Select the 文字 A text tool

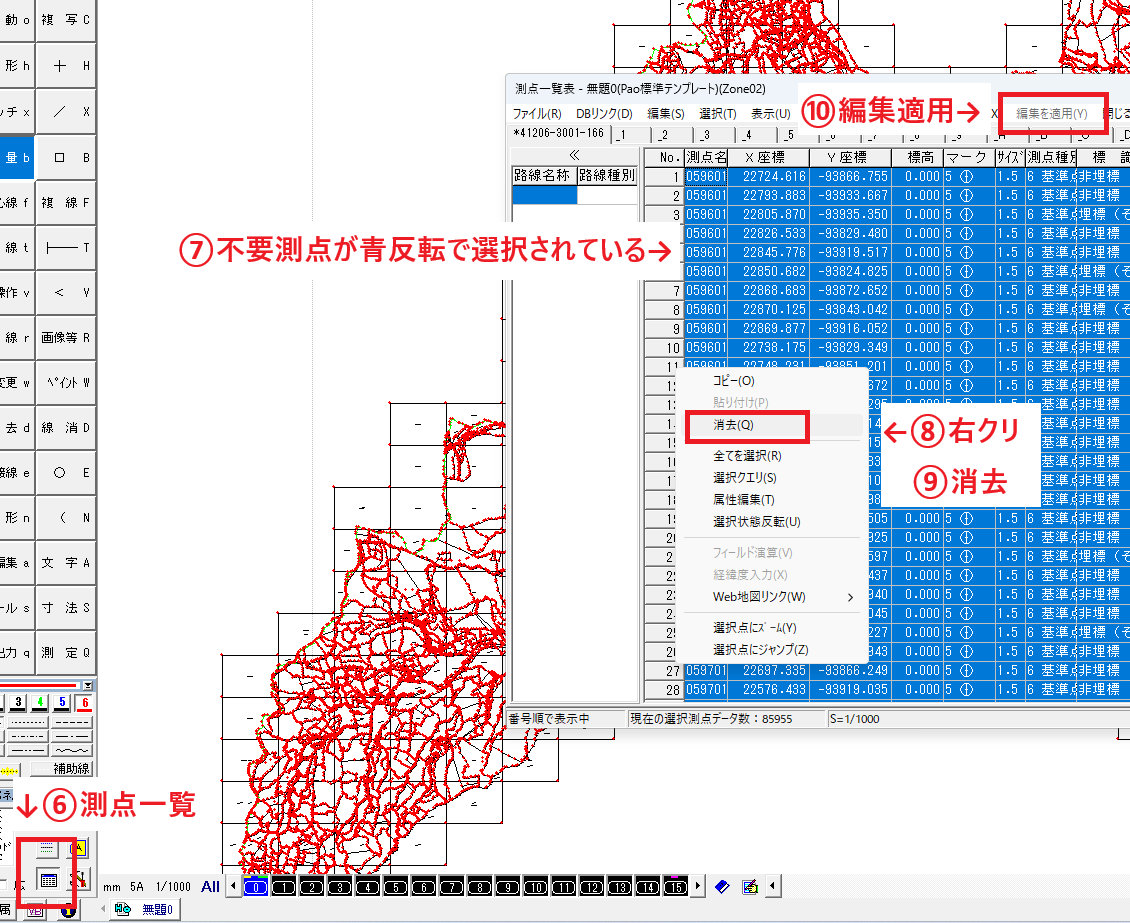(66, 563)
